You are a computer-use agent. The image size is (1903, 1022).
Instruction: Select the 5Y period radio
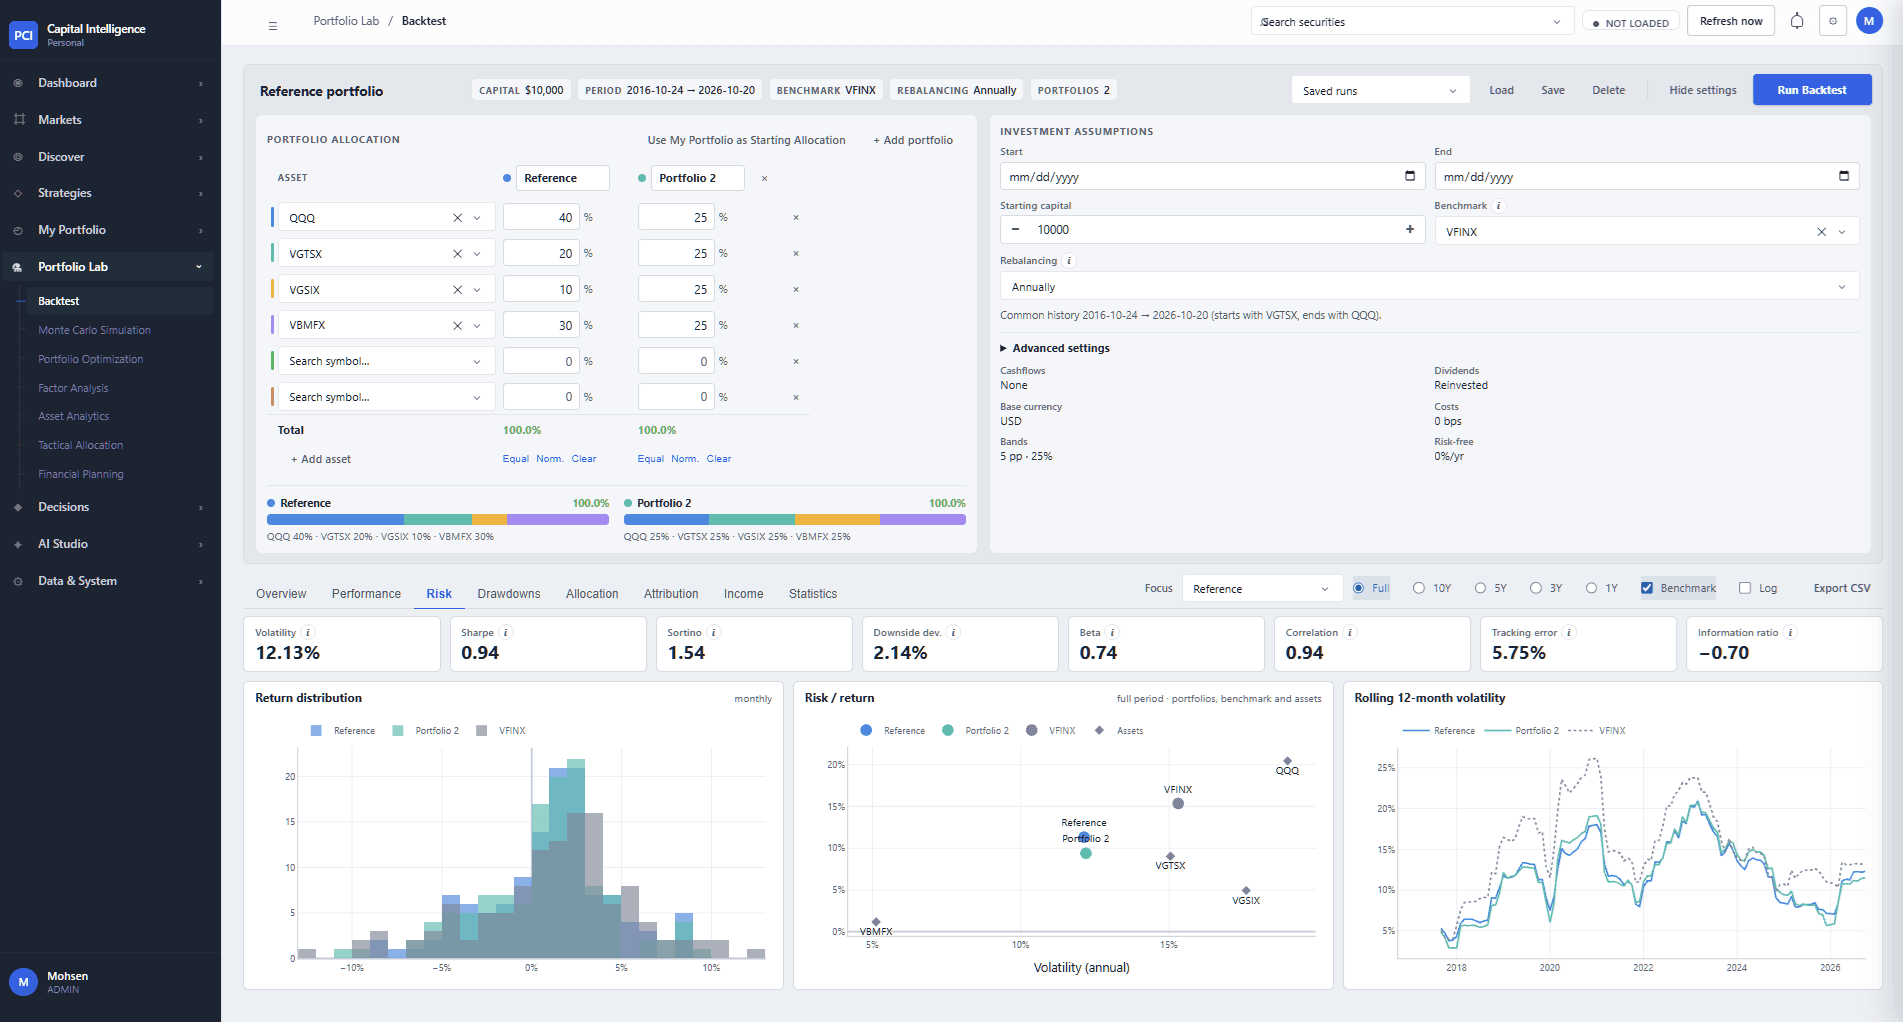pyautogui.click(x=1480, y=588)
